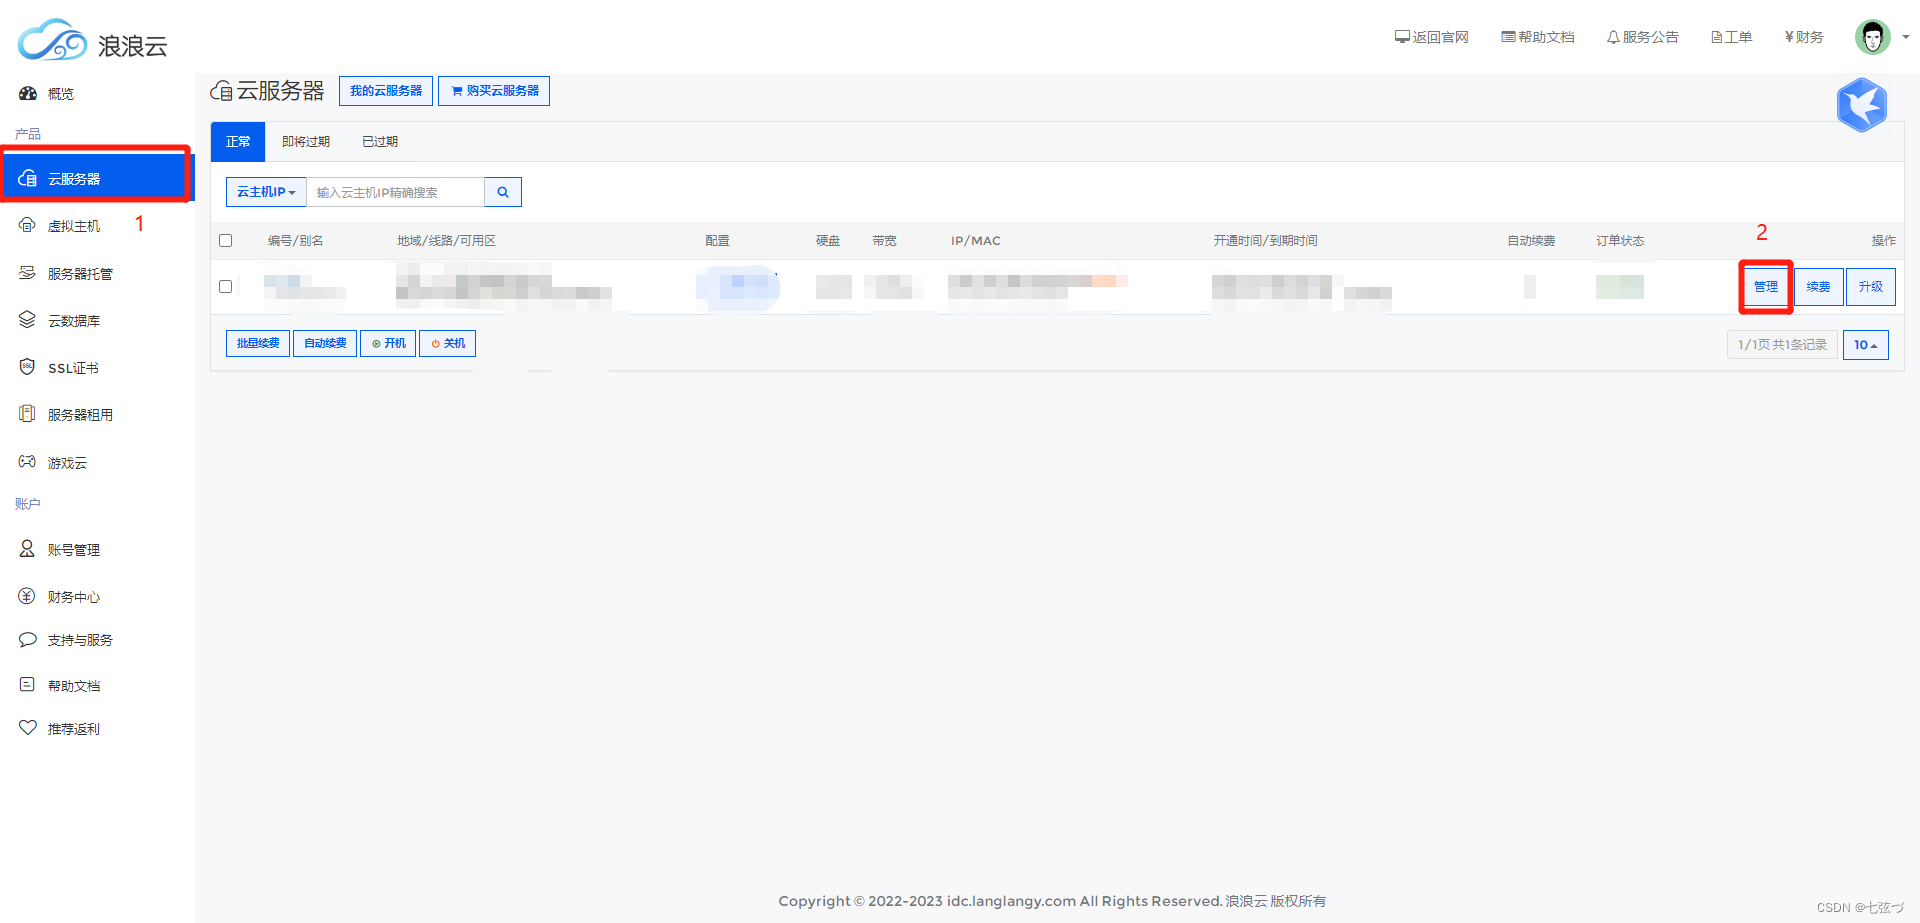Switch to the 即将过期 tab
Viewport: 1920px width, 923px height.
(306, 142)
